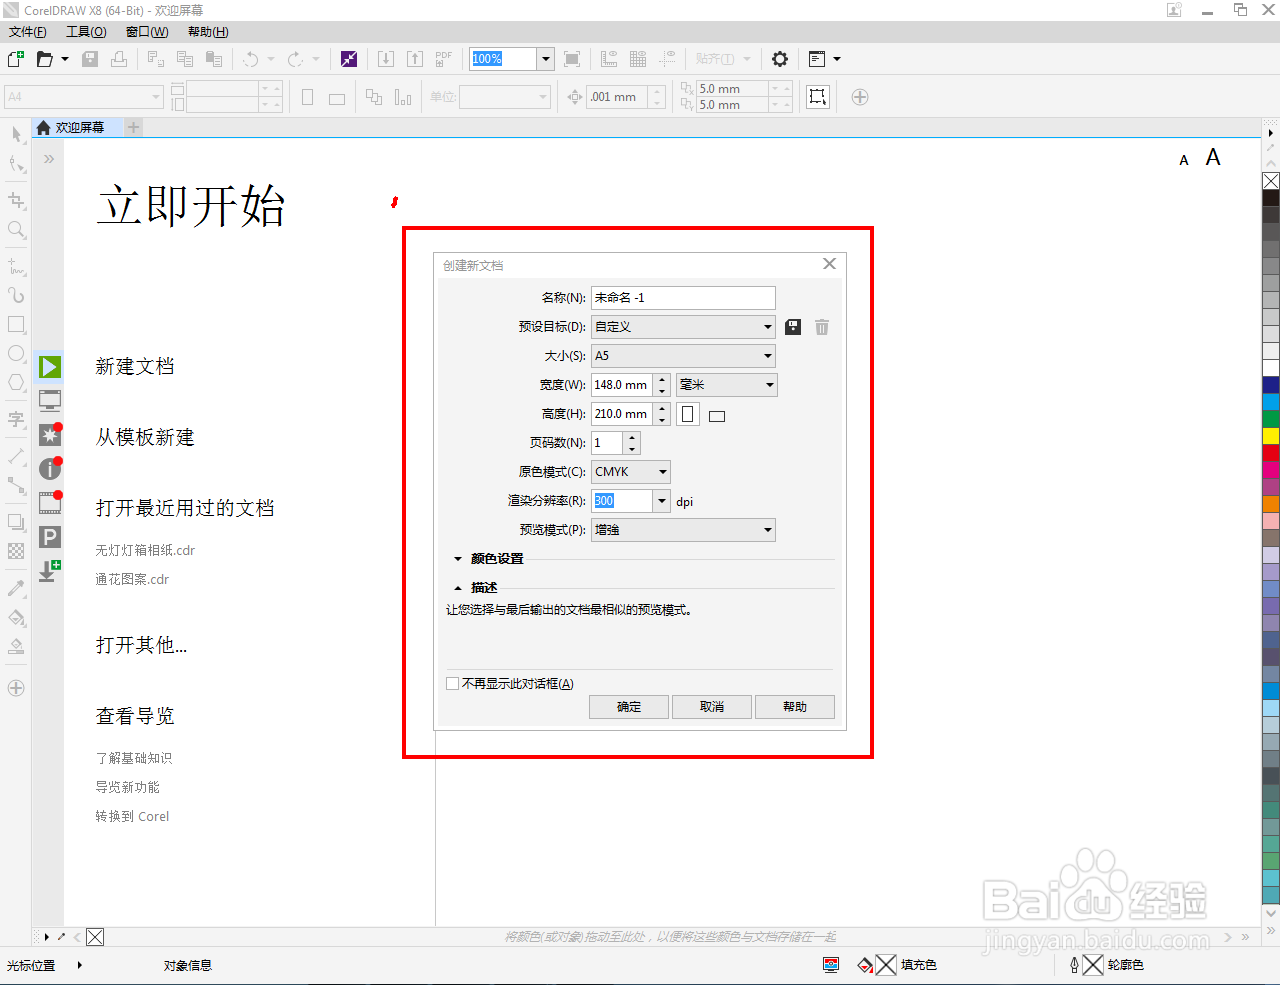Viewport: 1280px width, 985px height.
Task: Select the Rectangle tool in toolbox
Action: coord(16,324)
